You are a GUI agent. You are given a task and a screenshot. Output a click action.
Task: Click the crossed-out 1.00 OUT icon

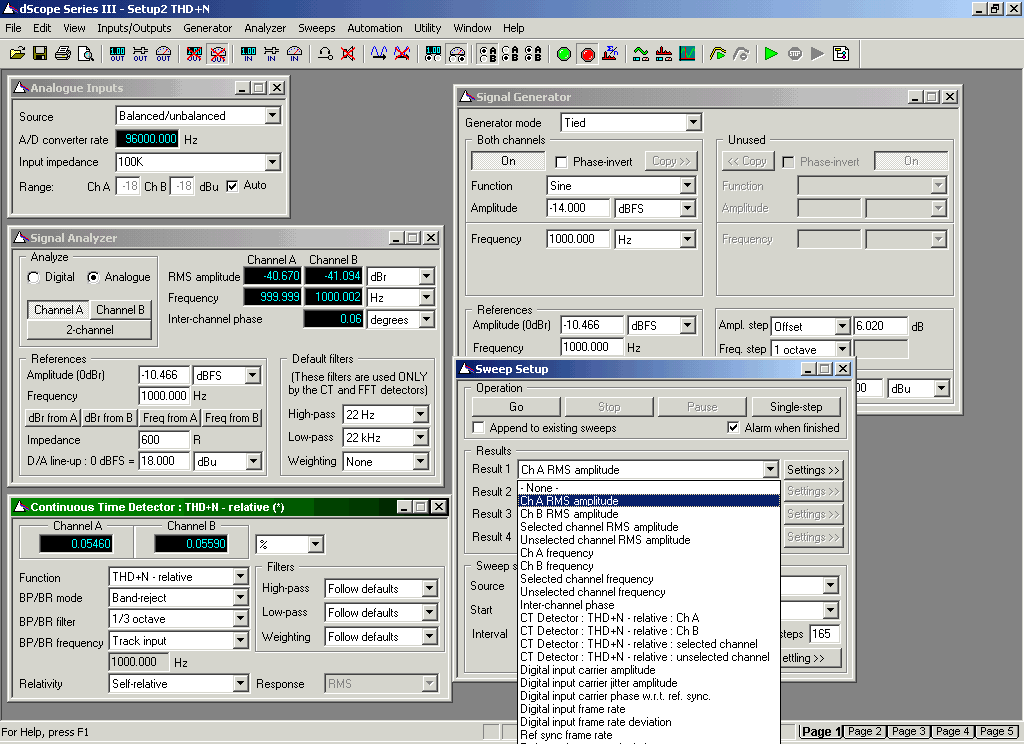point(195,54)
